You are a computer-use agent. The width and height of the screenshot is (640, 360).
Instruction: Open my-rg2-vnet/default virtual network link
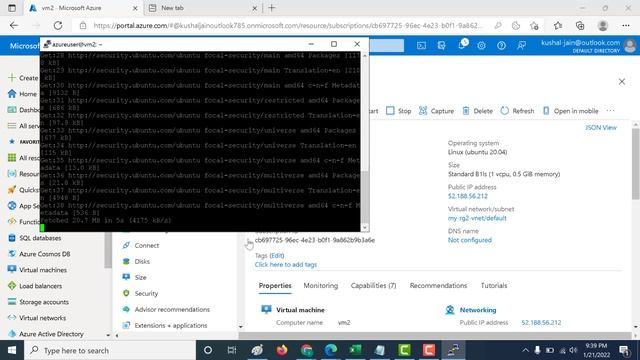pos(477,218)
